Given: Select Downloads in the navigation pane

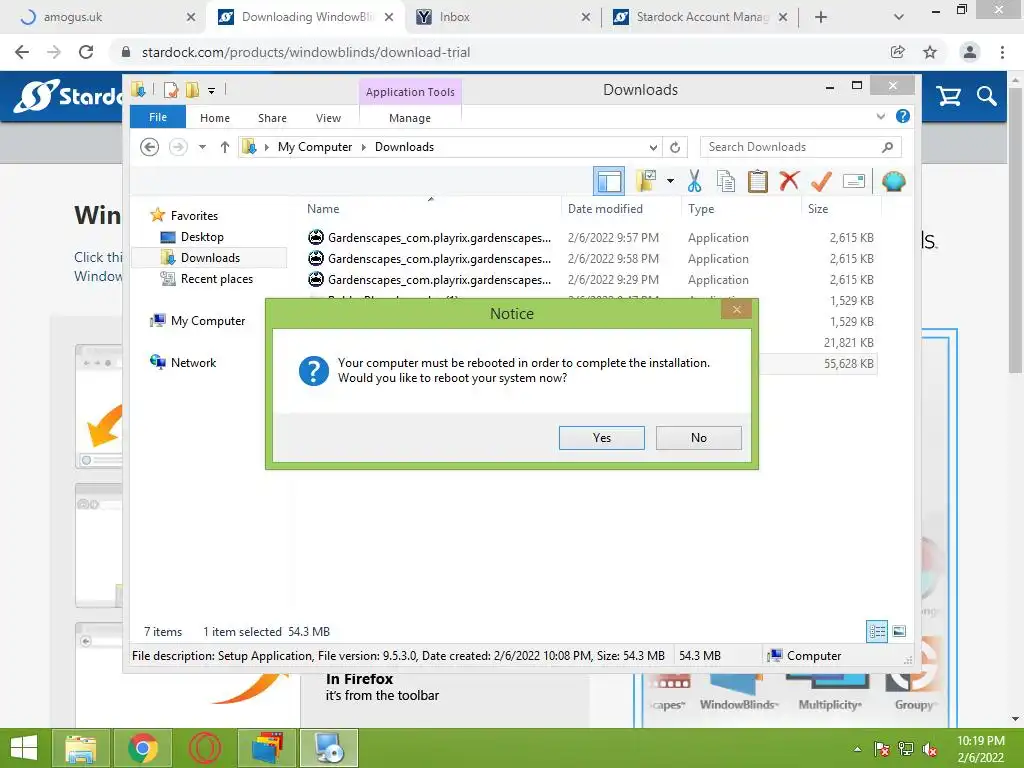Looking at the screenshot, I should coord(210,258).
